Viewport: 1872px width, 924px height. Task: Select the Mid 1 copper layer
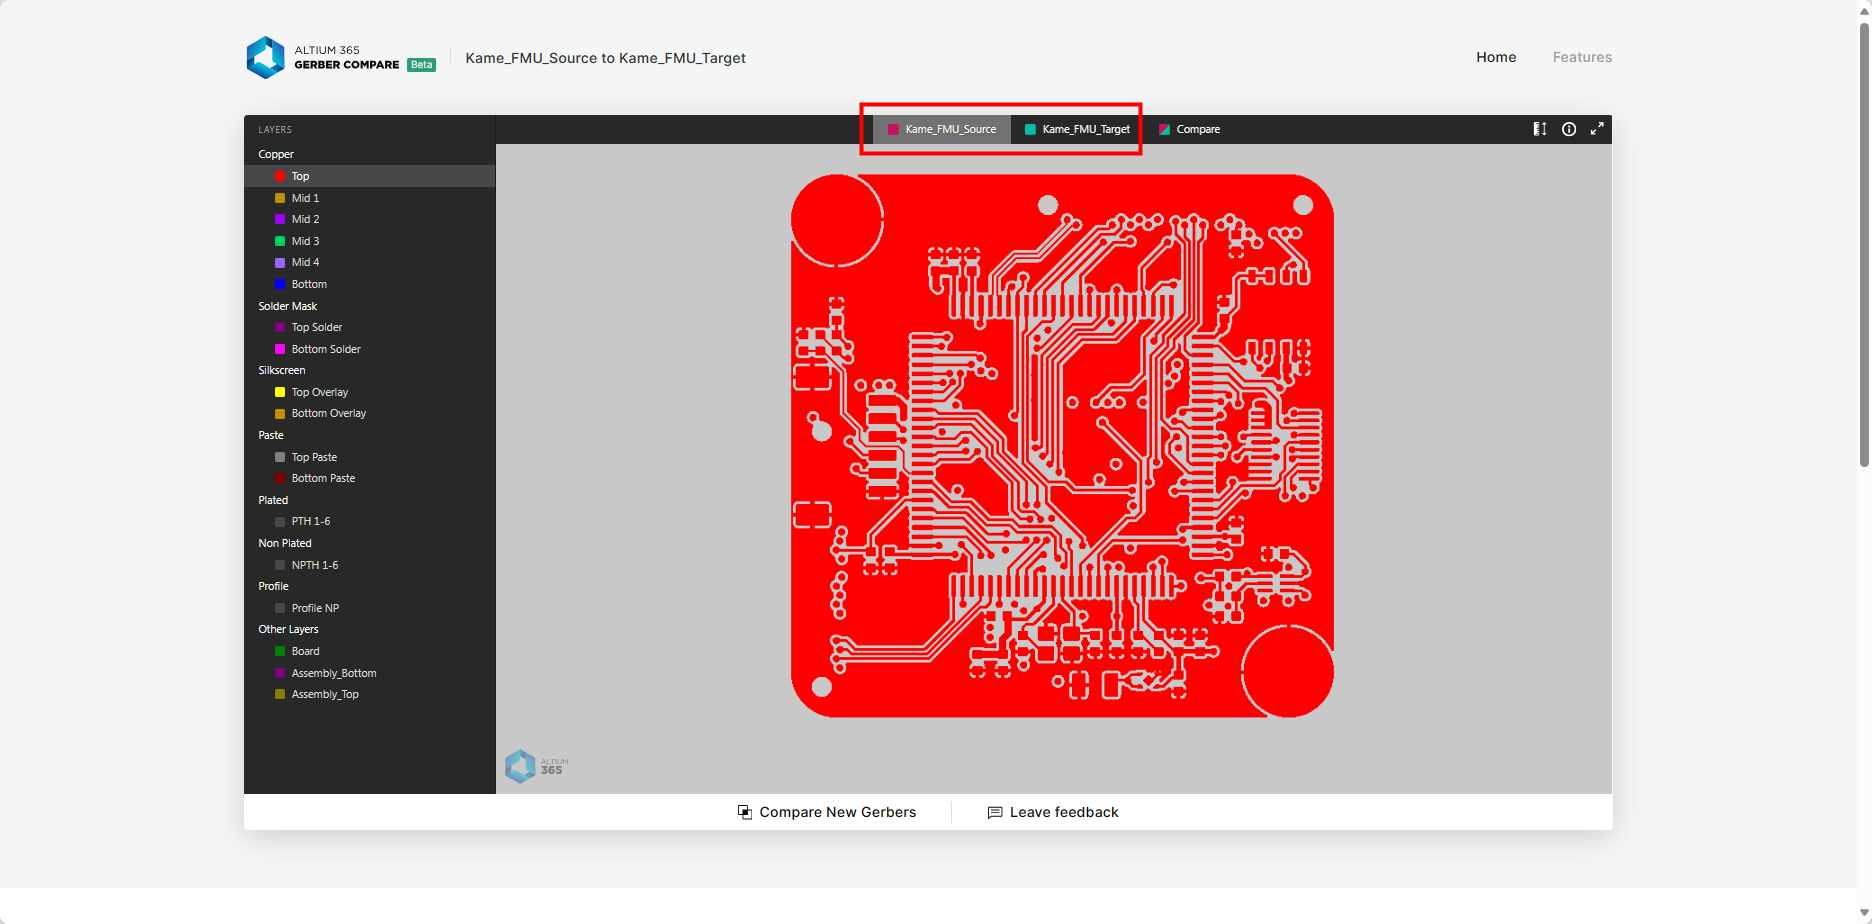point(305,198)
